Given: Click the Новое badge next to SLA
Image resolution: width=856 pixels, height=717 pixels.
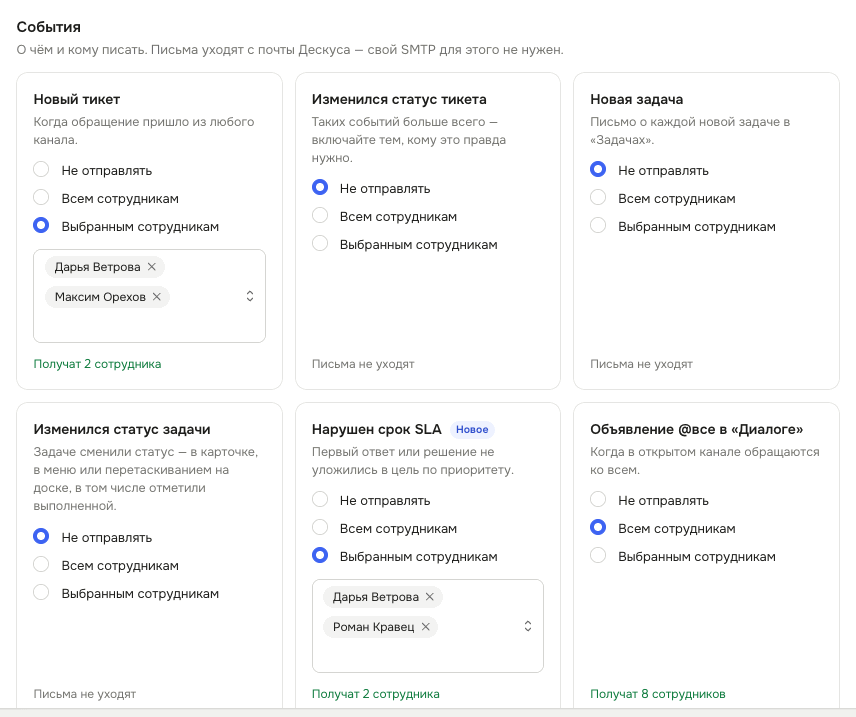Looking at the screenshot, I should click(x=472, y=430).
